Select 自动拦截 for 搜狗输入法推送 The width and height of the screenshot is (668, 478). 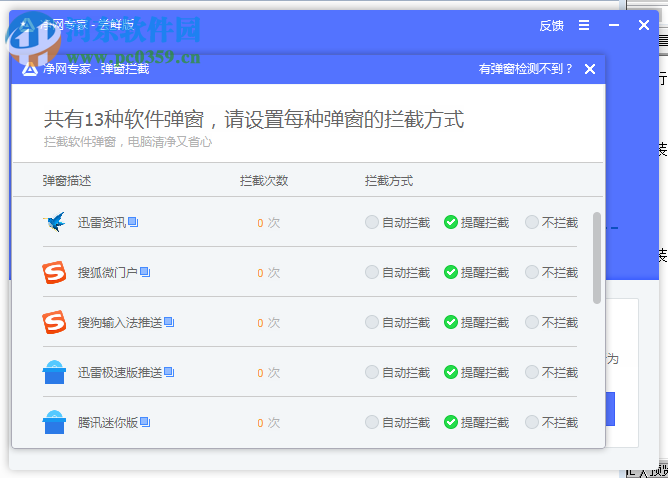click(397, 322)
